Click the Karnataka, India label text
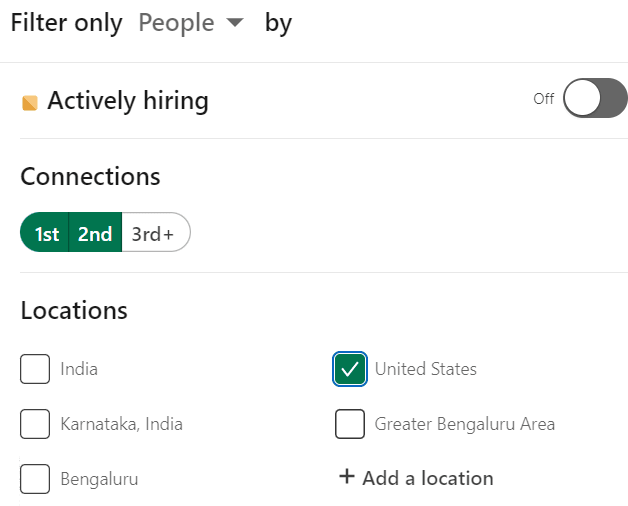The image size is (628, 506). coord(121,424)
